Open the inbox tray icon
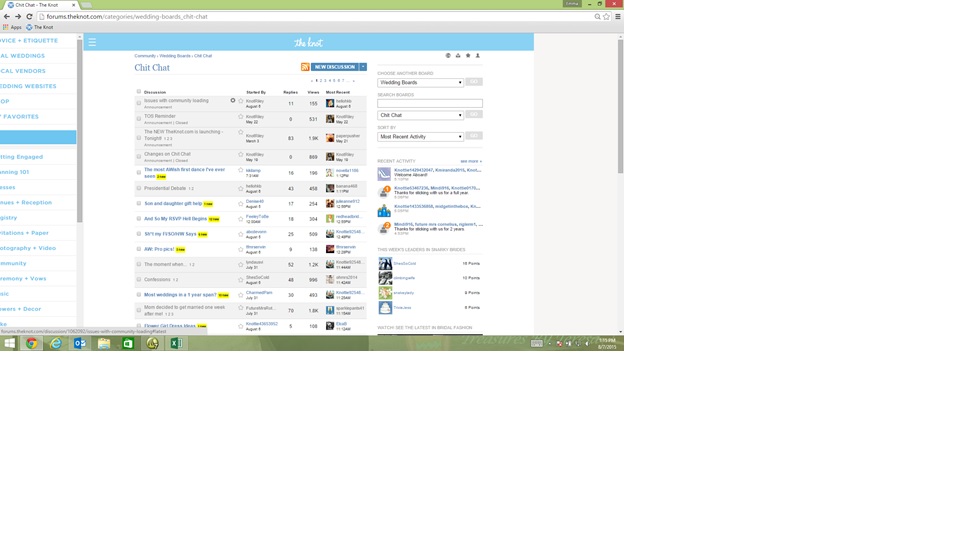The image size is (960, 540). (x=458, y=56)
